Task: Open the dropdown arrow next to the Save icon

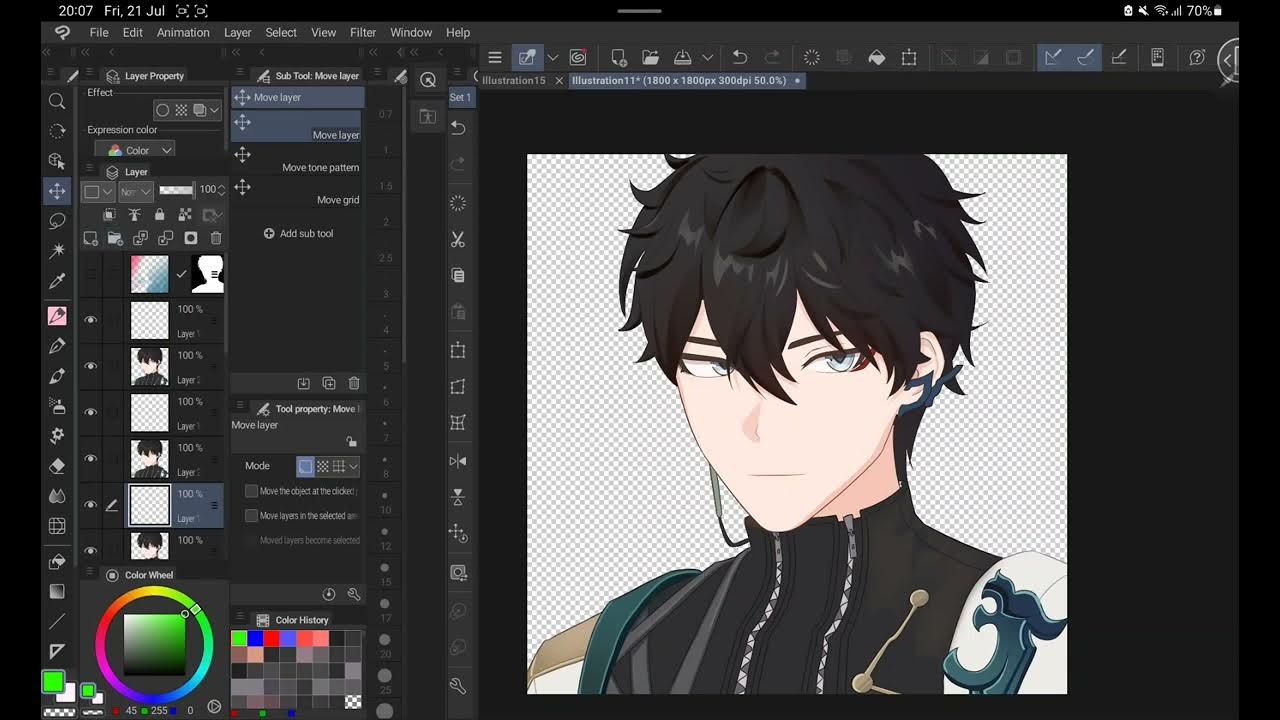Action: tap(707, 58)
